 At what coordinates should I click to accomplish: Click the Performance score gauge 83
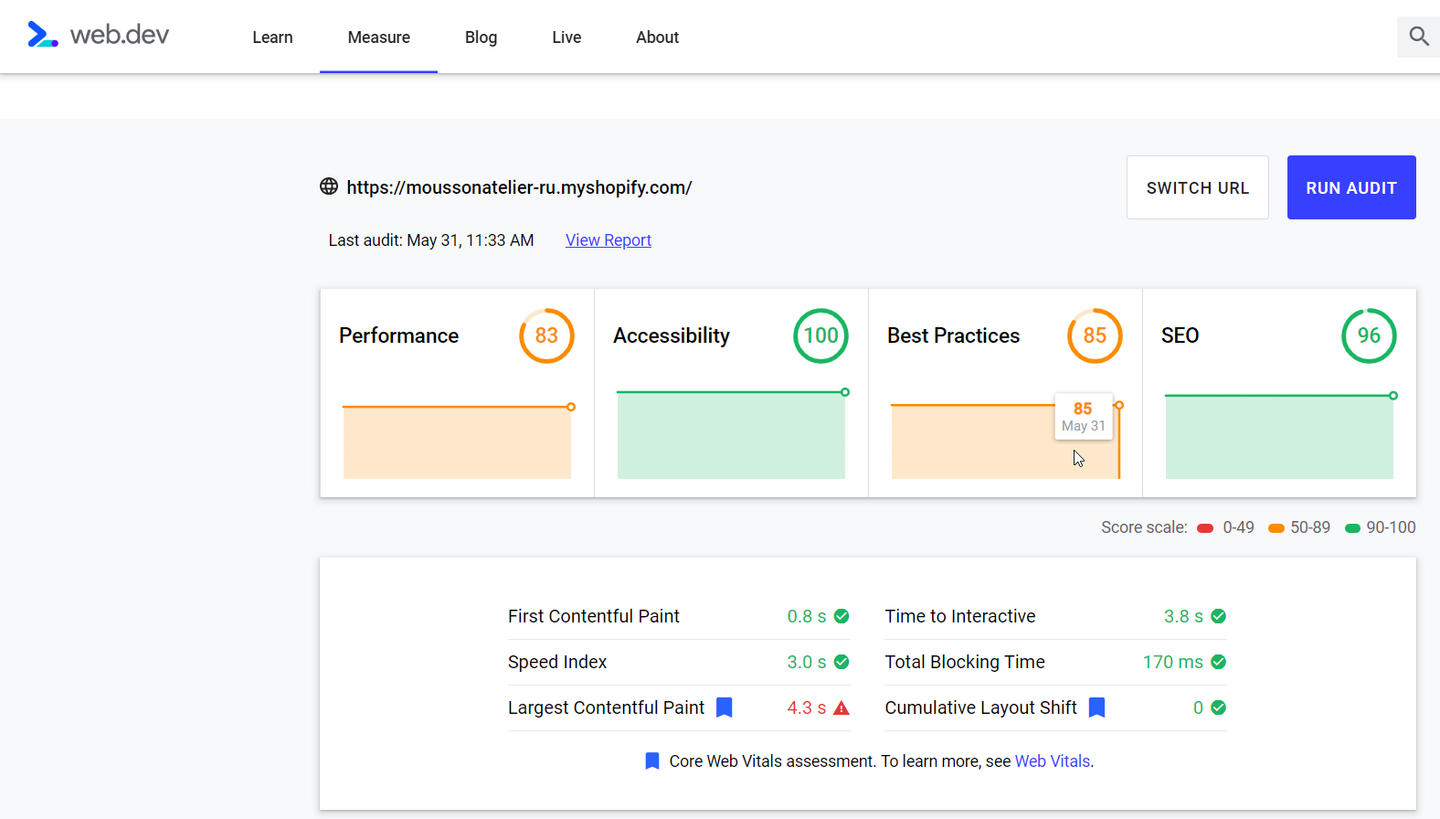[x=546, y=336]
